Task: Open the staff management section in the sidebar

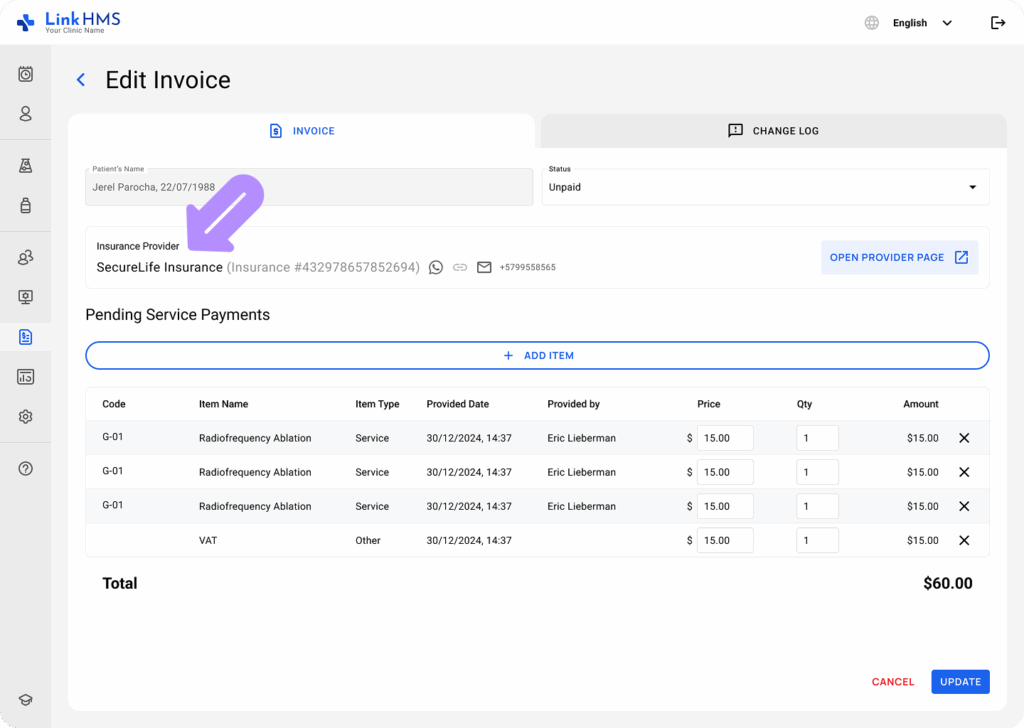Action: pos(25,257)
